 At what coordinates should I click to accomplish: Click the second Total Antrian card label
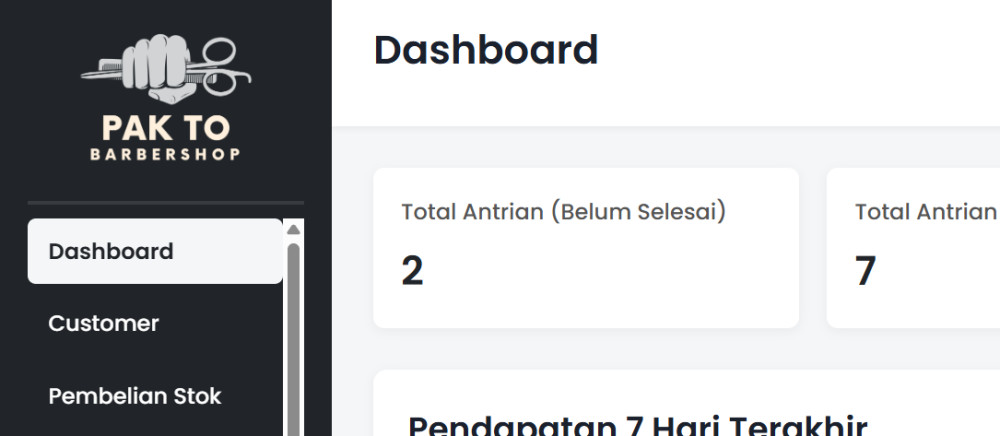[x=925, y=212]
